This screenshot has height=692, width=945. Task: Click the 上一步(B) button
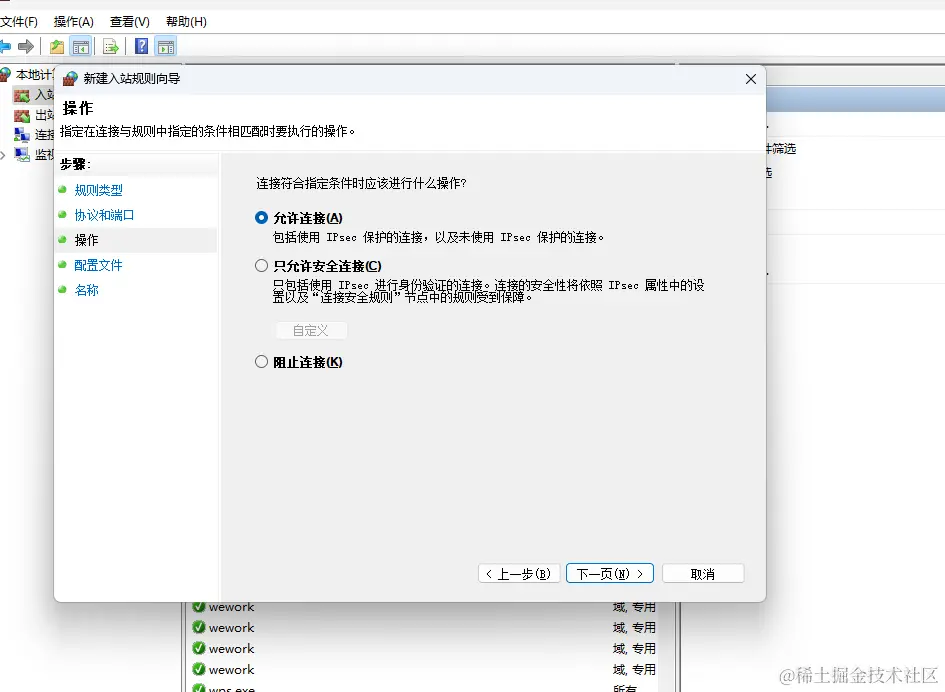(x=519, y=573)
